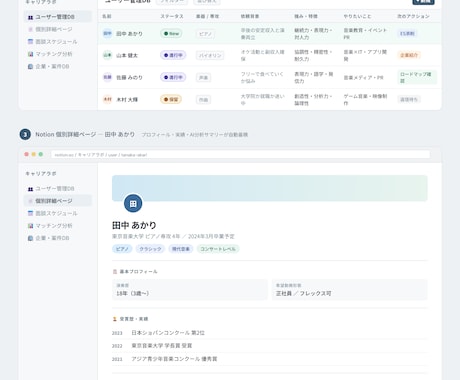This screenshot has height=380, width=460.
Task: Click the icon next to 基本プロフィール heading
Action: tap(115, 272)
